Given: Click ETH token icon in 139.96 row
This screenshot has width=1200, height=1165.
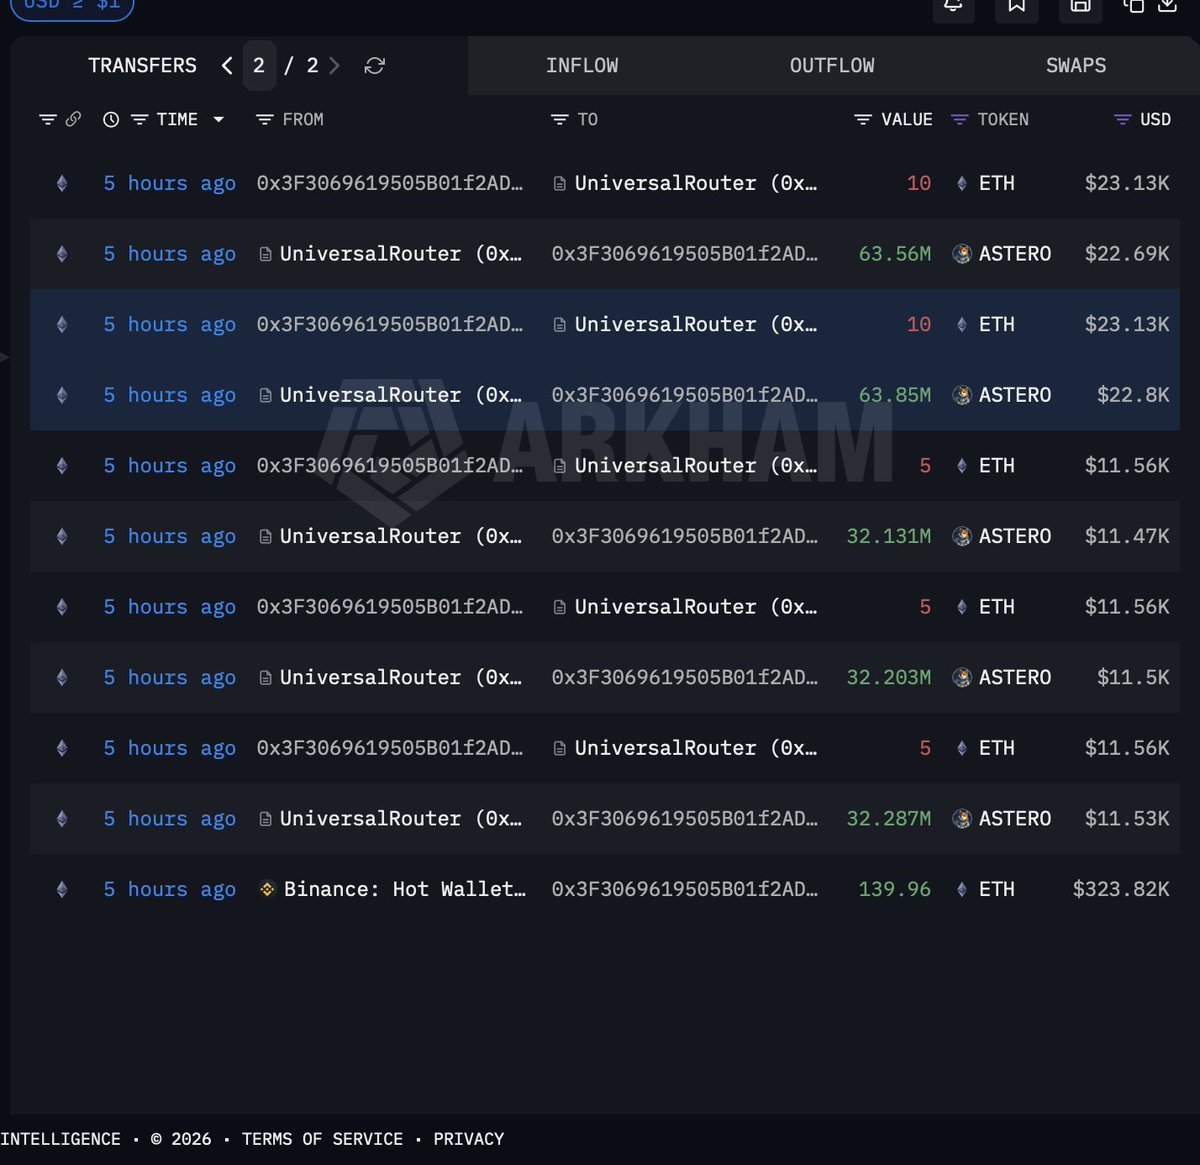Looking at the screenshot, I should pos(962,889).
